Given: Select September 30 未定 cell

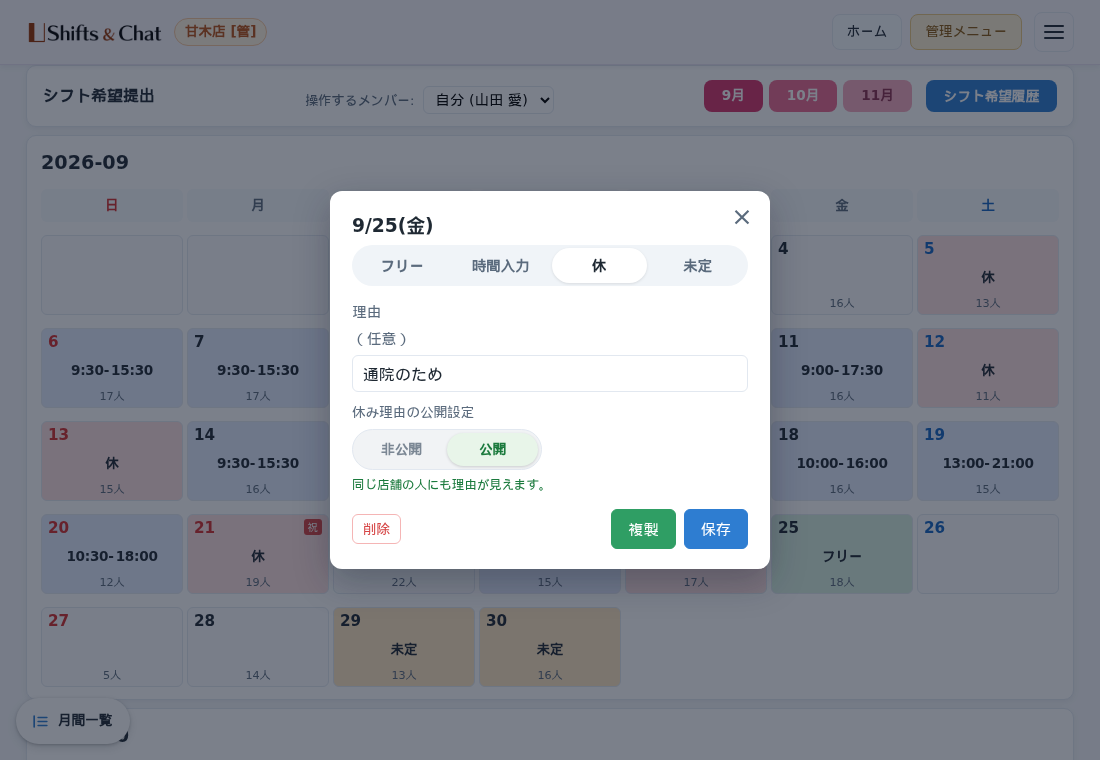Looking at the screenshot, I should click(550, 647).
